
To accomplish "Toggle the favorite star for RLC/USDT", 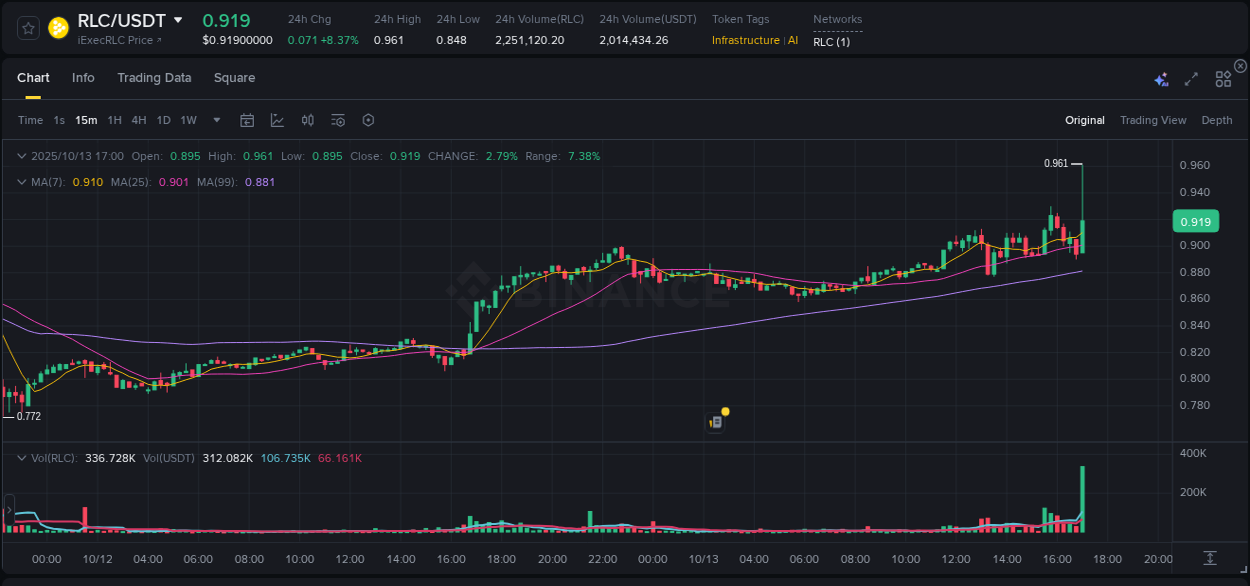I will (x=27, y=28).
